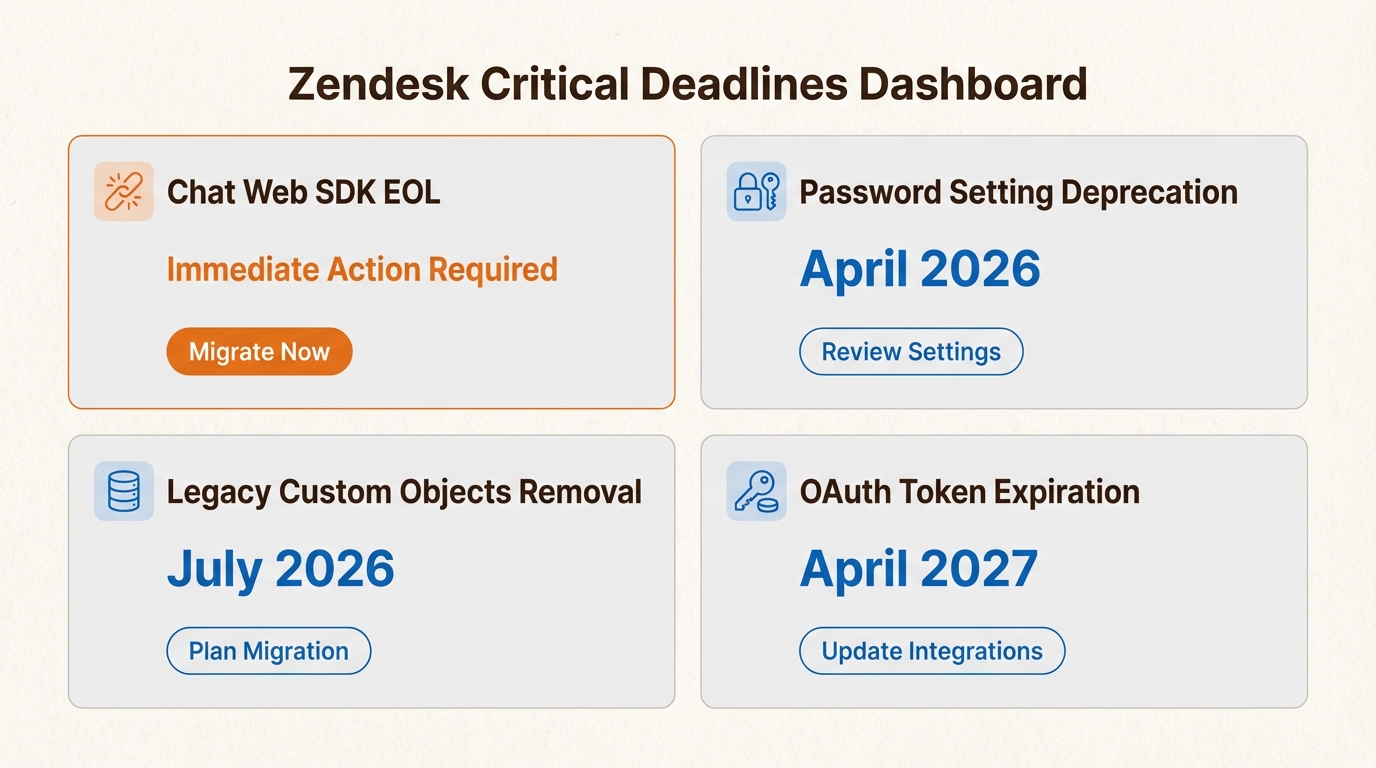
Task: Click the database icon for Legacy Custom Objects
Action: [x=124, y=491]
